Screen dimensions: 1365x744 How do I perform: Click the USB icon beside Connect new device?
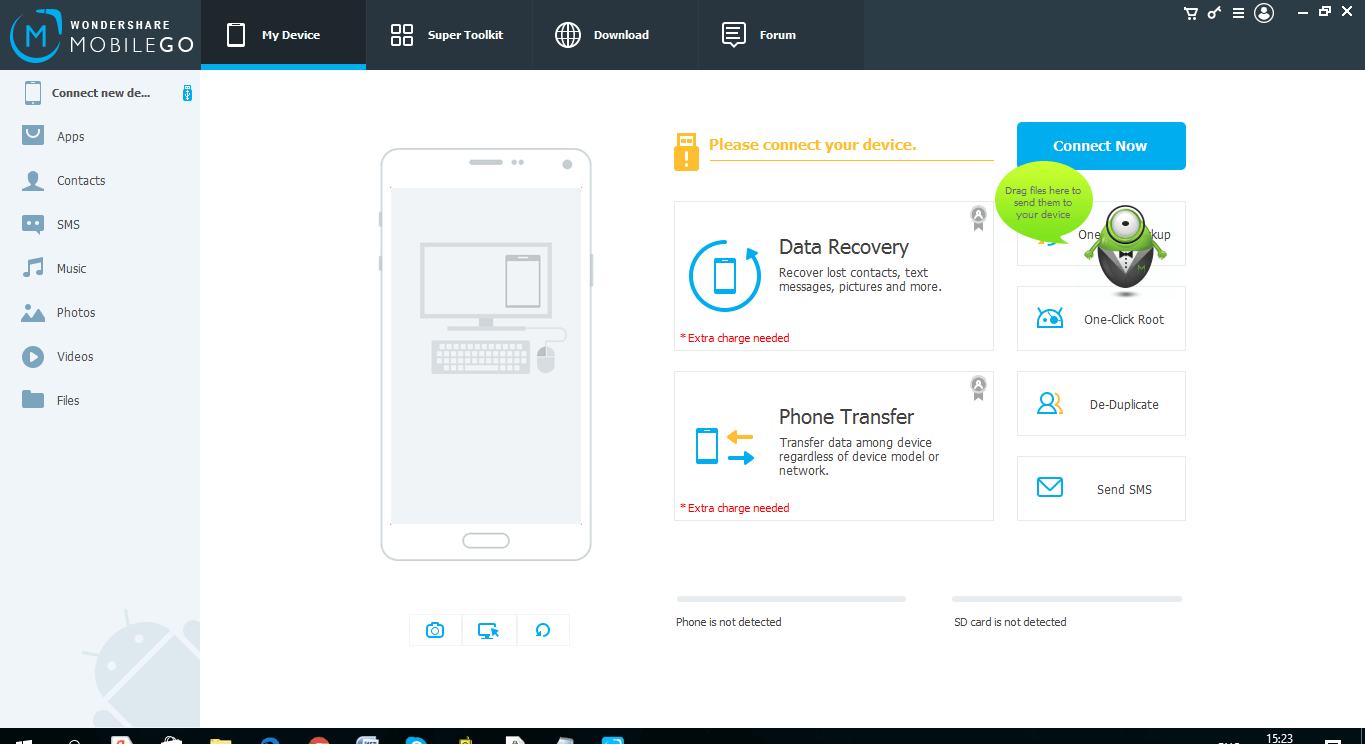pos(187,93)
